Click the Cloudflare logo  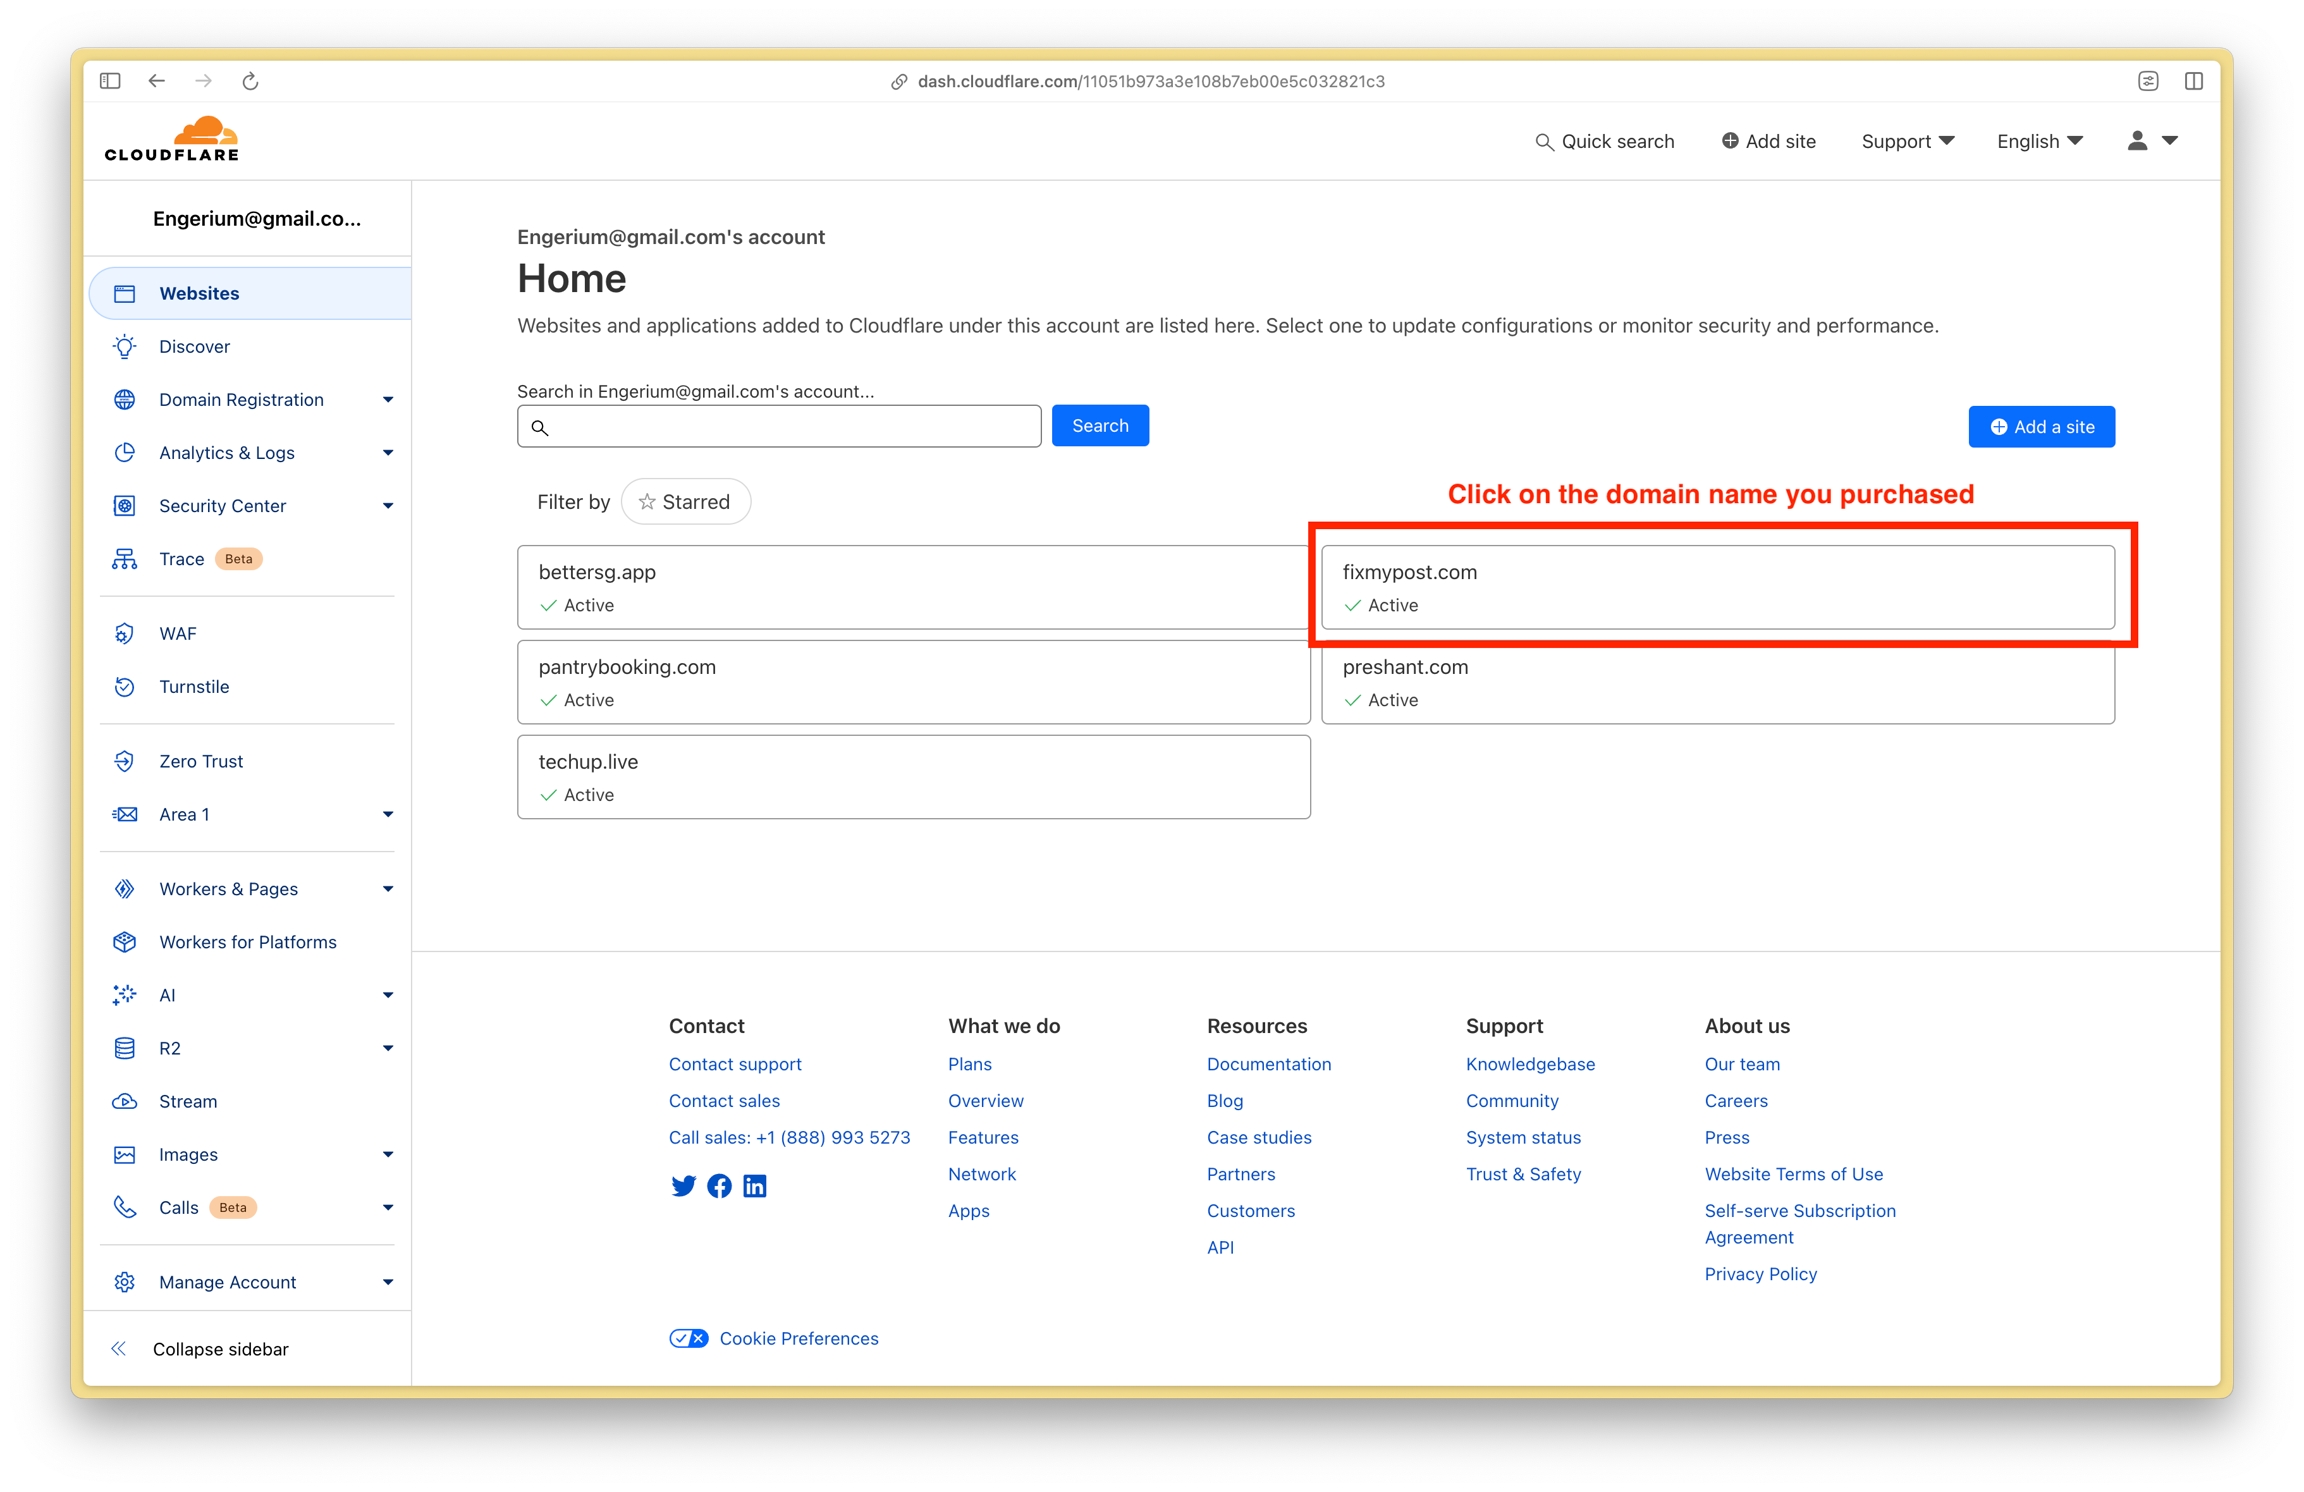pos(172,139)
